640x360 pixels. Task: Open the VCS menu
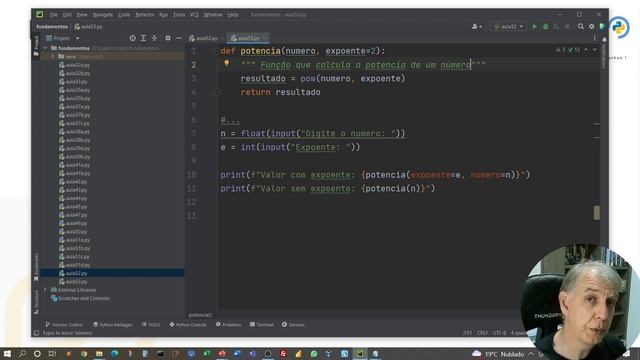pyautogui.click(x=194, y=15)
